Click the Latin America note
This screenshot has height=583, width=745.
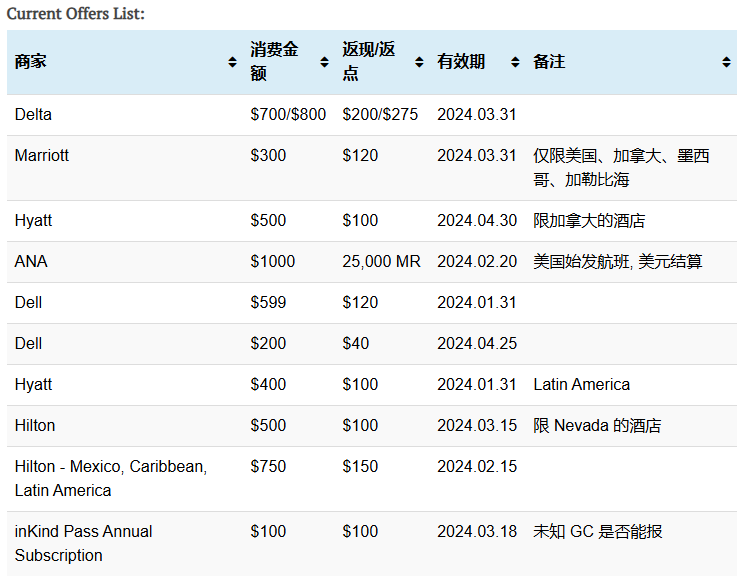(582, 384)
